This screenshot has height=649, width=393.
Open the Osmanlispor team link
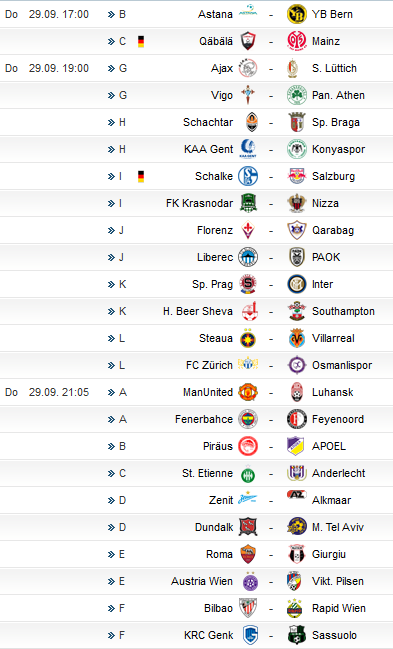click(342, 365)
